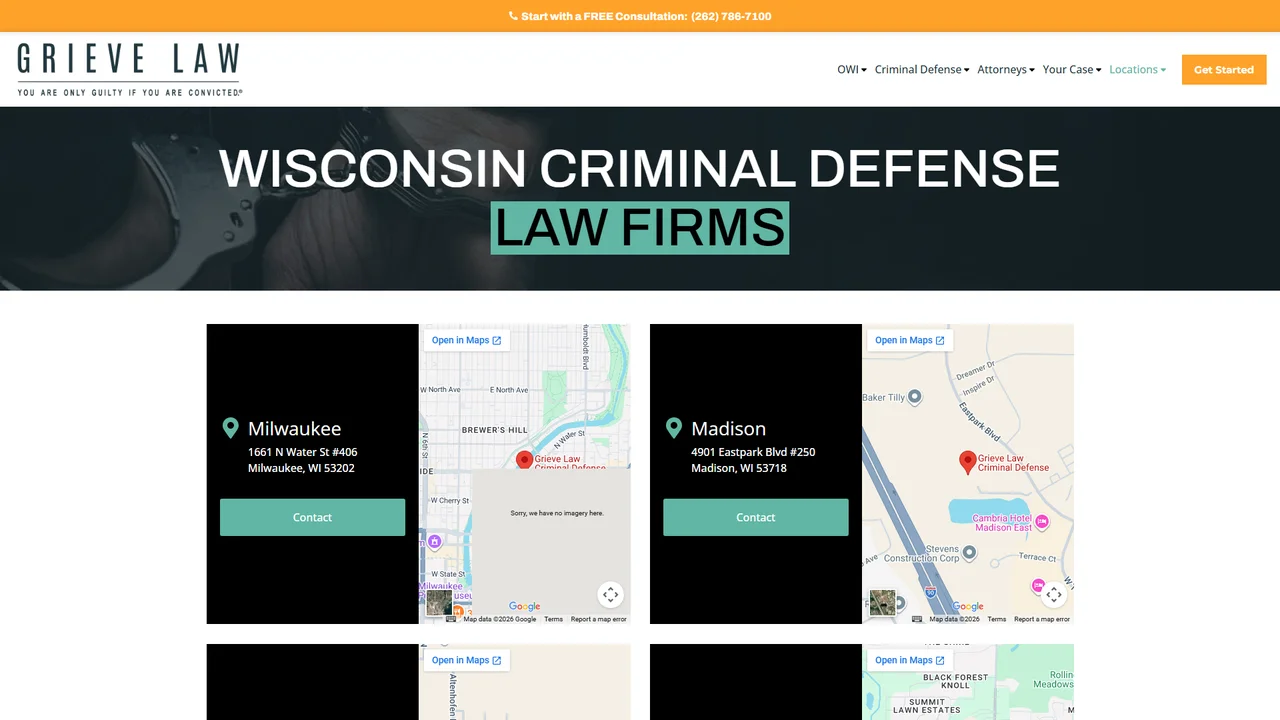This screenshot has width=1280, height=720.
Task: Expand the Criminal Defense dropdown
Action: [922, 70]
